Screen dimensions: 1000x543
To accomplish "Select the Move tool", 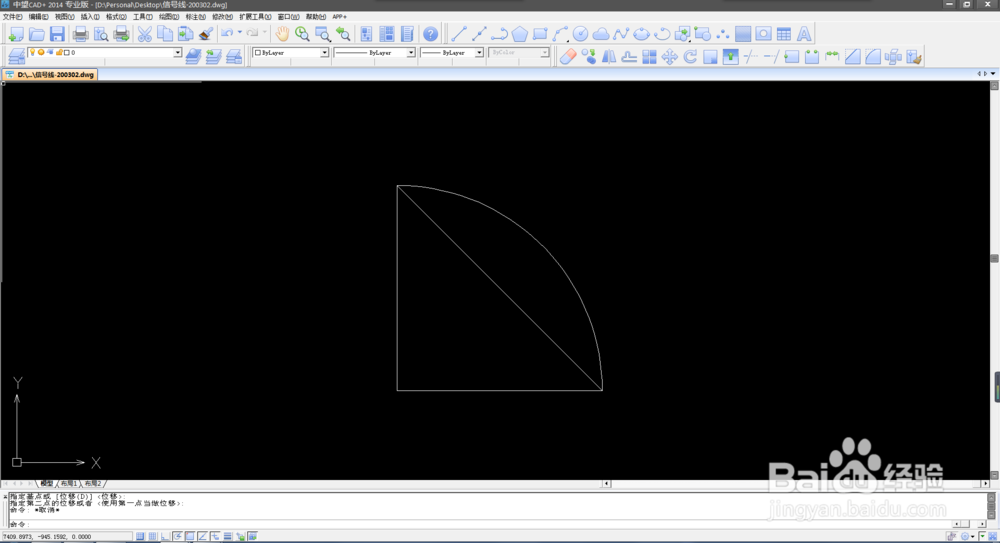I will (x=670, y=57).
